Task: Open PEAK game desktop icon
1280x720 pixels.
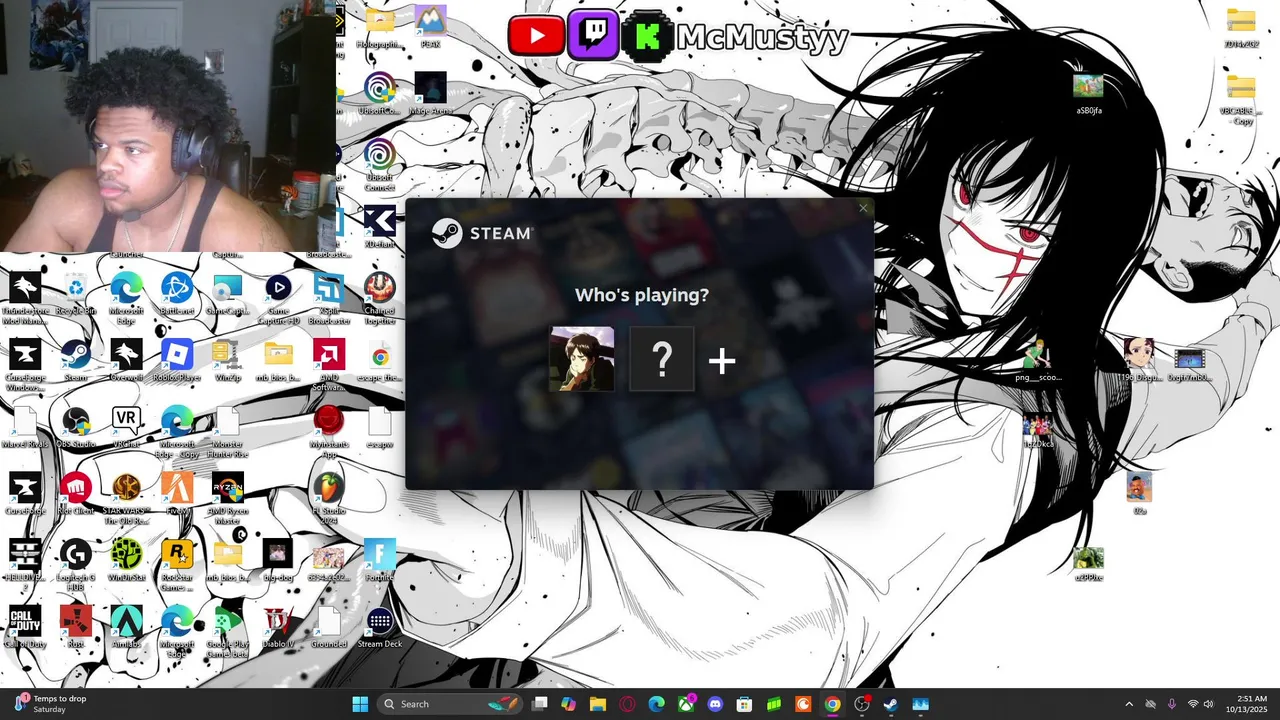Action: tap(430, 27)
